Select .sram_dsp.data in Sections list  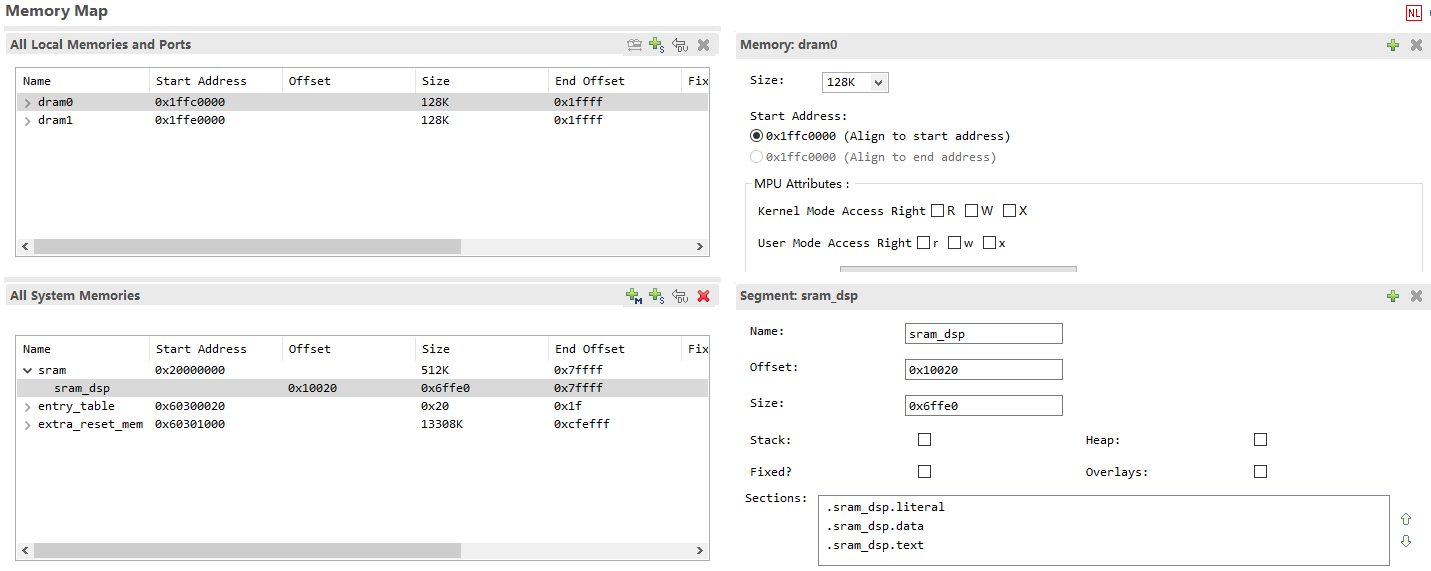[875, 526]
